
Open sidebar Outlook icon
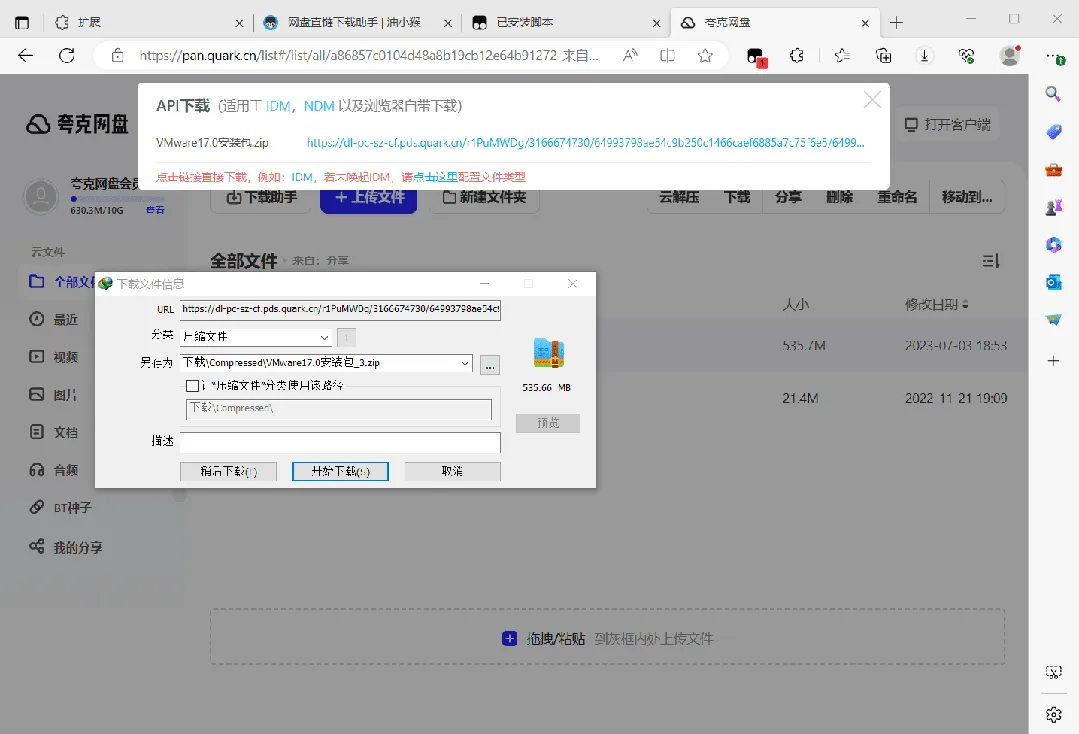[1053, 282]
